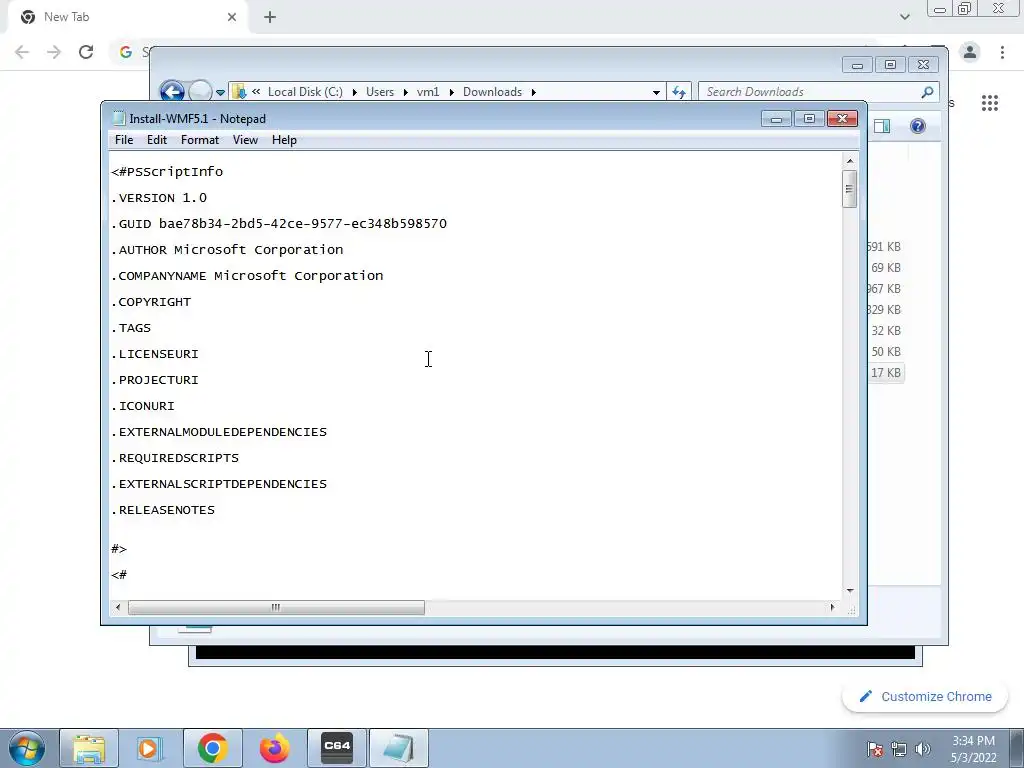
Task: Click Users in Explorer address bar
Action: point(380,92)
